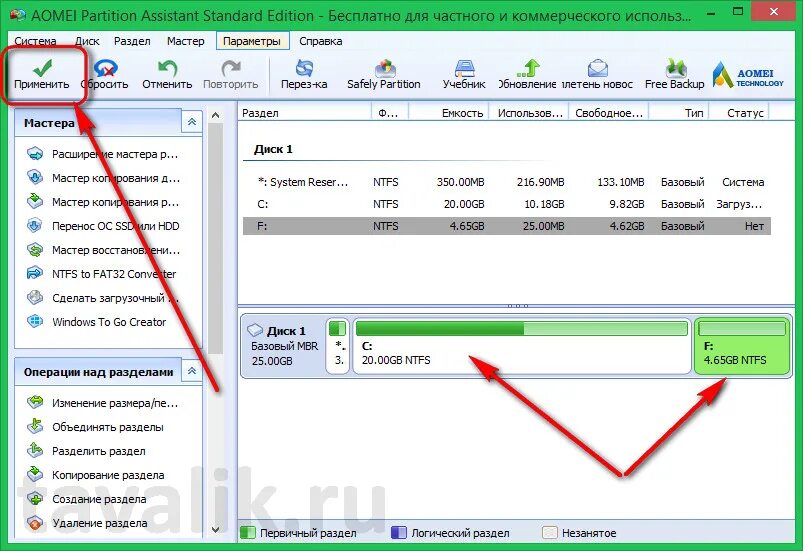Select the F: partition row in list
The height and width of the screenshot is (551, 803).
pos(507,226)
